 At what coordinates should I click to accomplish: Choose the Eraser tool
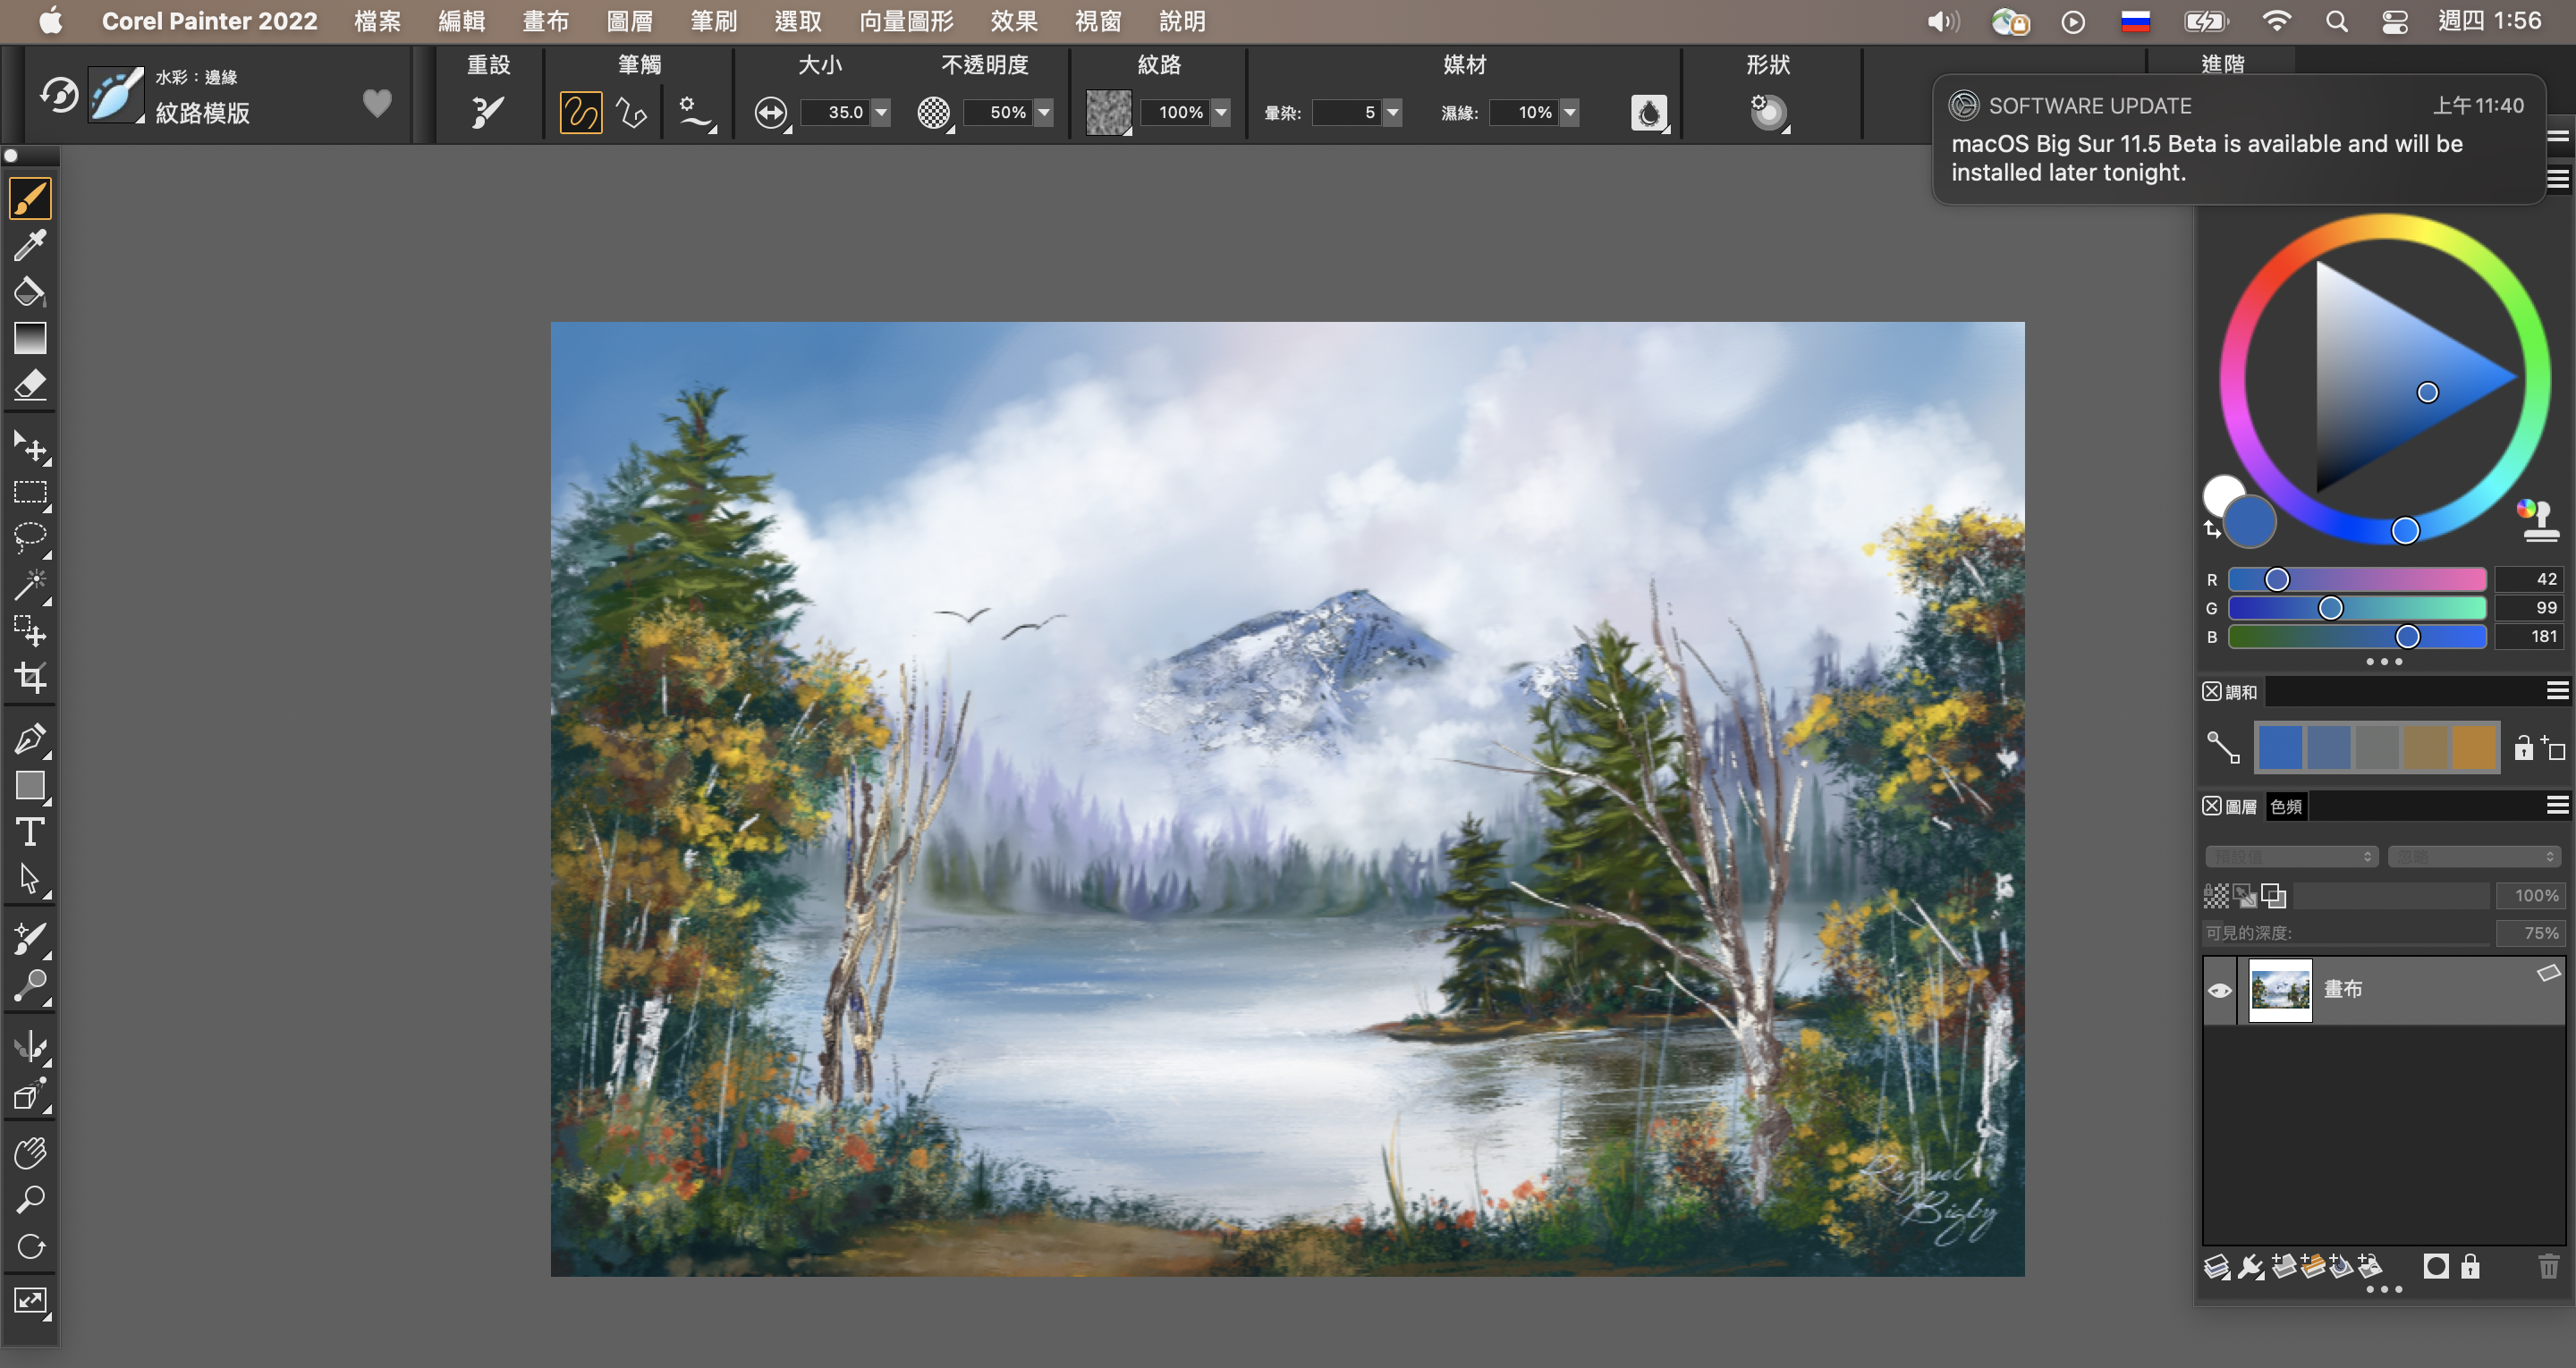(30, 385)
